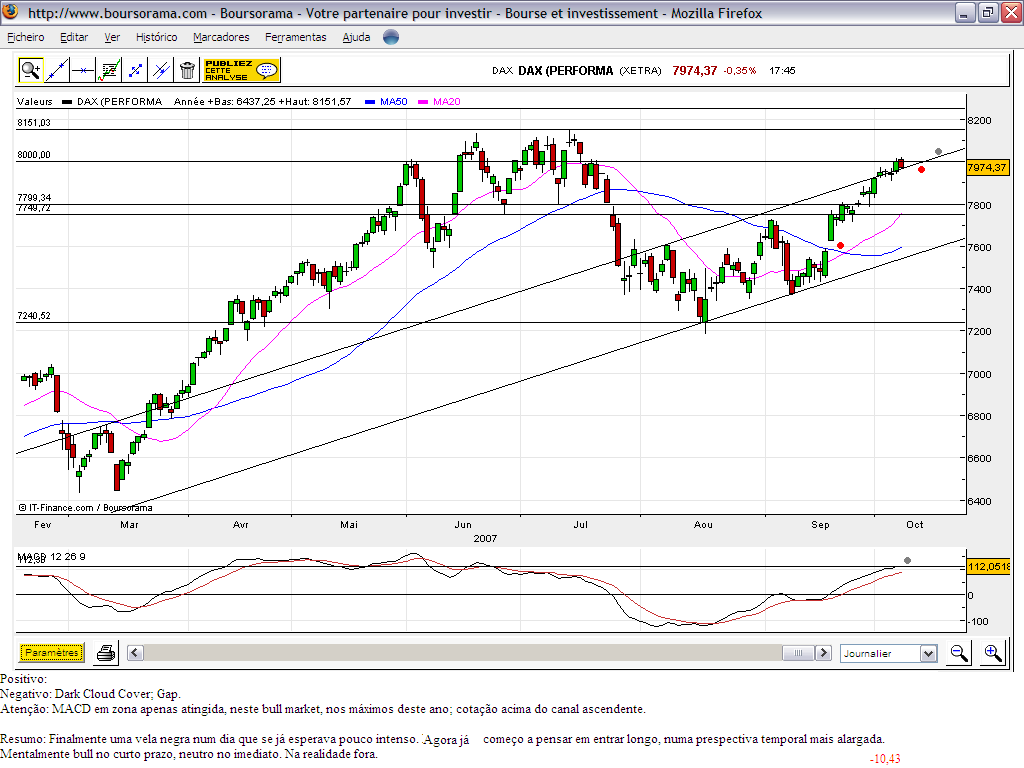Print the chart using printer icon
Screen dimensions: 1024x768
(x=106, y=653)
